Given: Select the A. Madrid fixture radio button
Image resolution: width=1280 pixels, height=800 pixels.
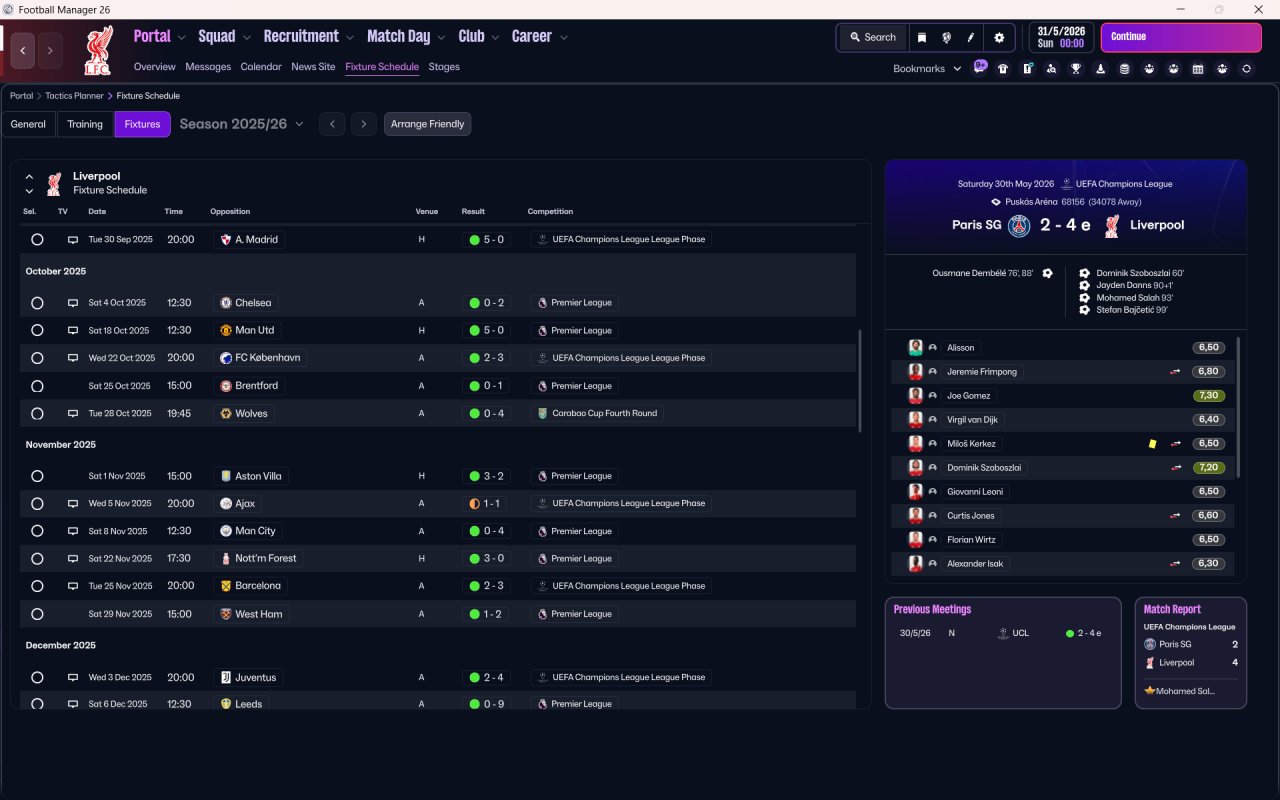Looking at the screenshot, I should tap(37, 240).
